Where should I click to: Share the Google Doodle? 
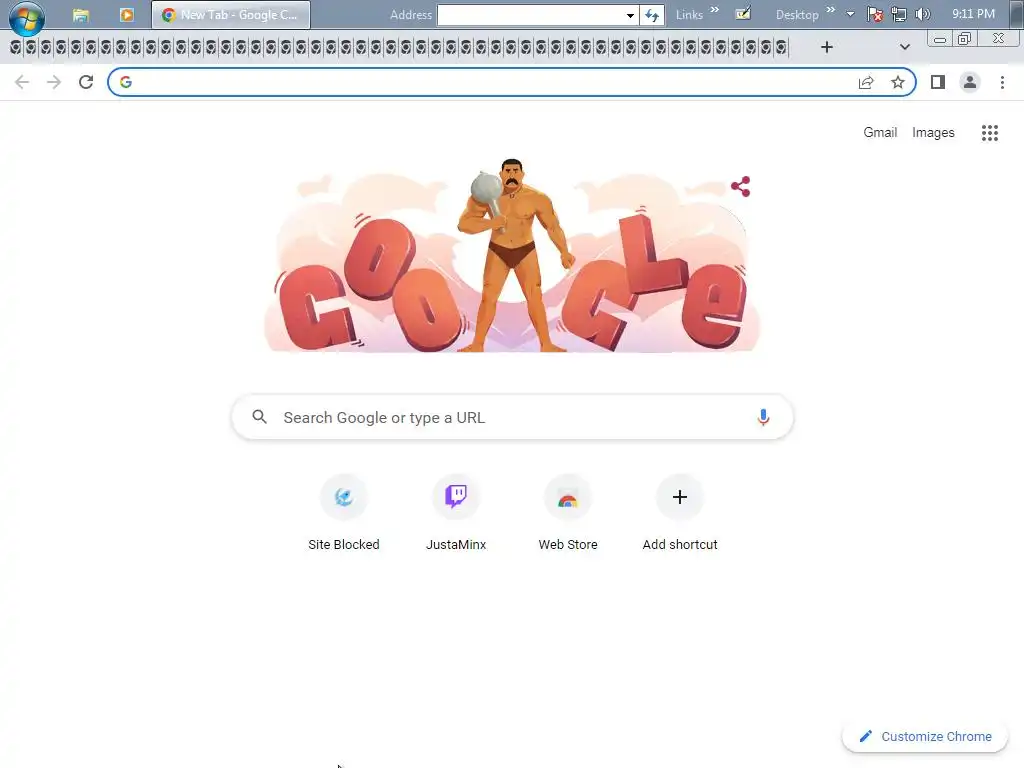click(741, 187)
